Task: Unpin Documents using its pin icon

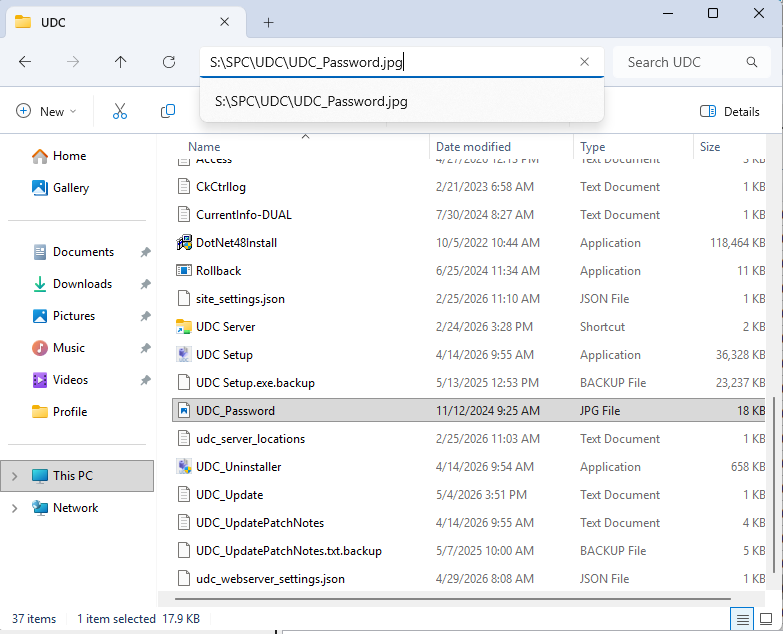Action: [145, 252]
